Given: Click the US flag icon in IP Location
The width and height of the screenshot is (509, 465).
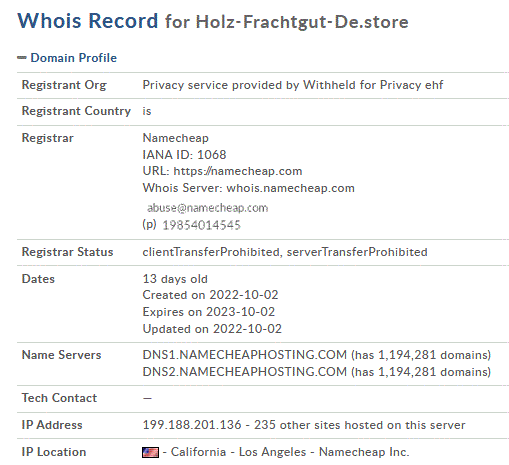Looking at the screenshot, I should [150, 452].
